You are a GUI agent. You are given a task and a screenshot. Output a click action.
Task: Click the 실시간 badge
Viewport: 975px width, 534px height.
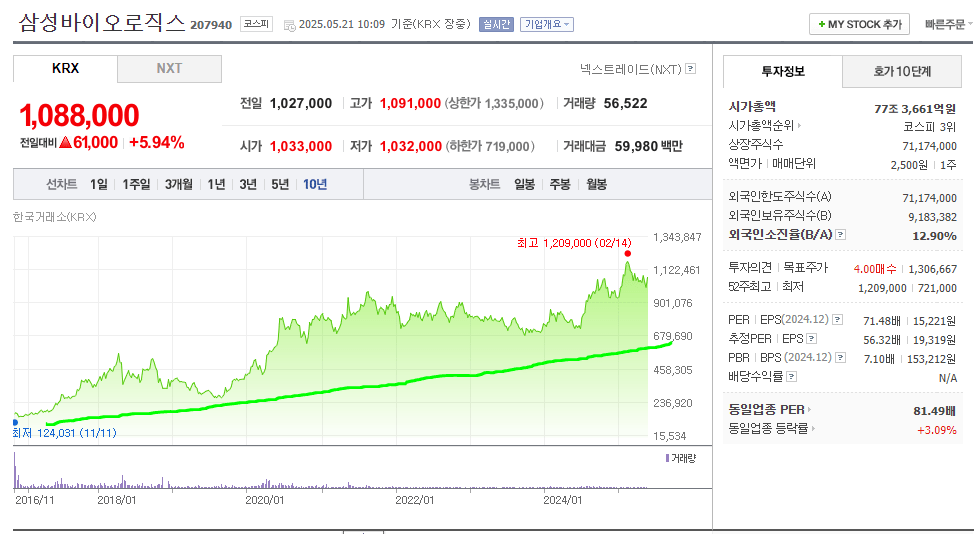tap(496, 24)
